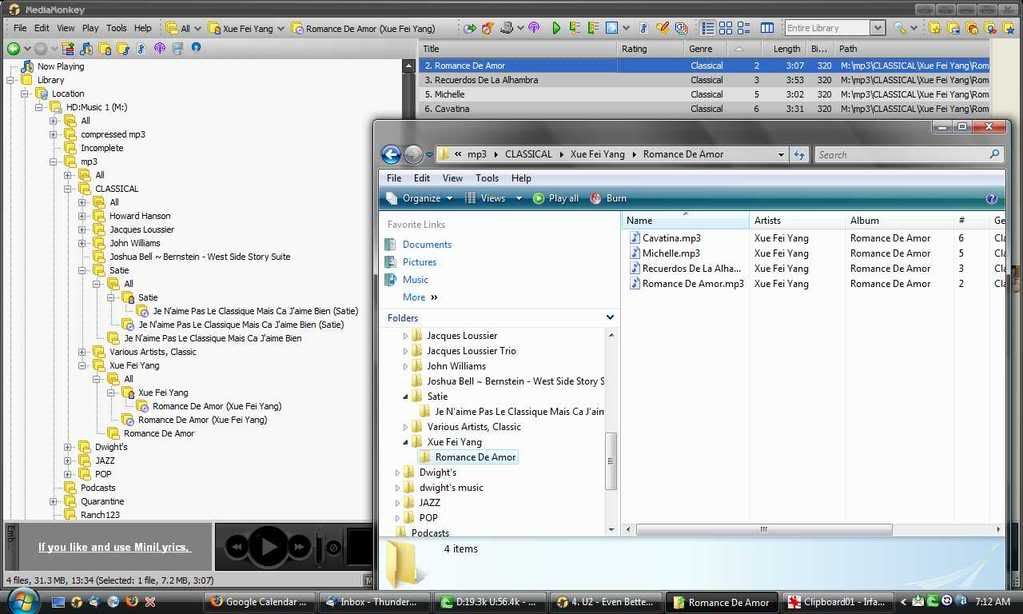This screenshot has width=1023, height=614.
Task: Open the View menu in Explorer
Action: pos(452,178)
